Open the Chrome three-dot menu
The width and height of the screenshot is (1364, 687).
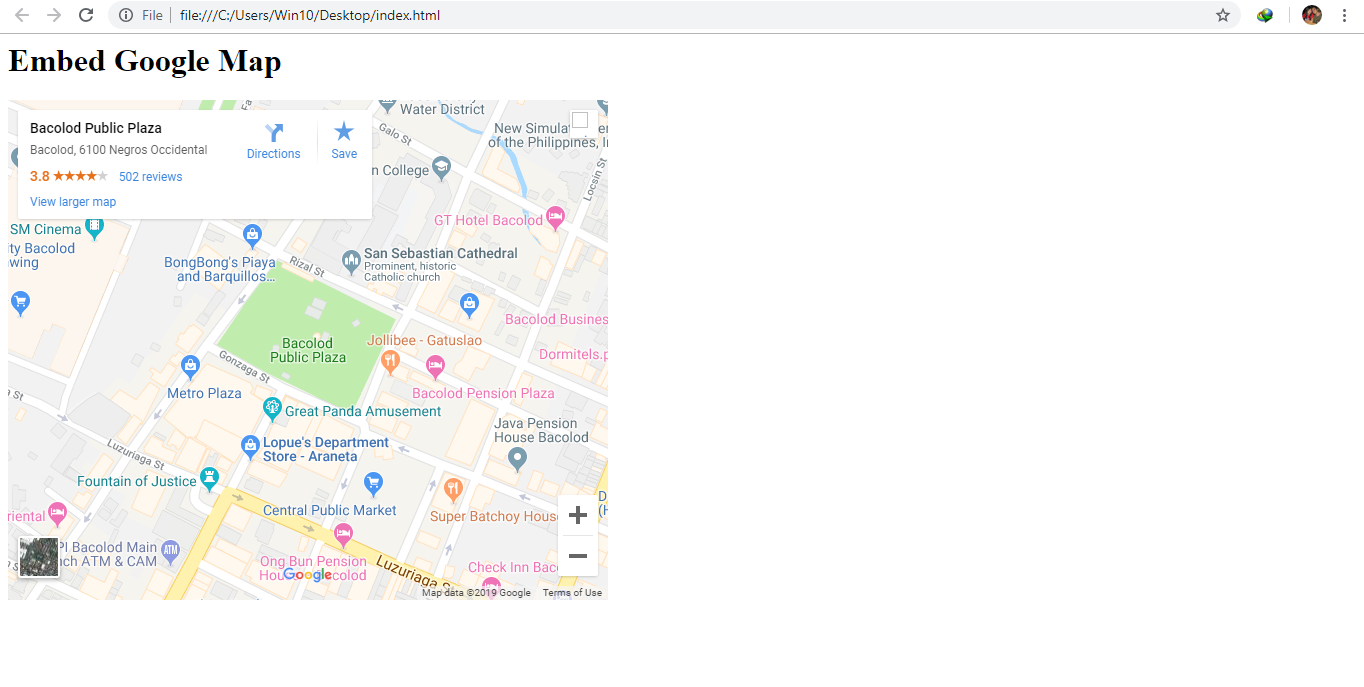1344,15
